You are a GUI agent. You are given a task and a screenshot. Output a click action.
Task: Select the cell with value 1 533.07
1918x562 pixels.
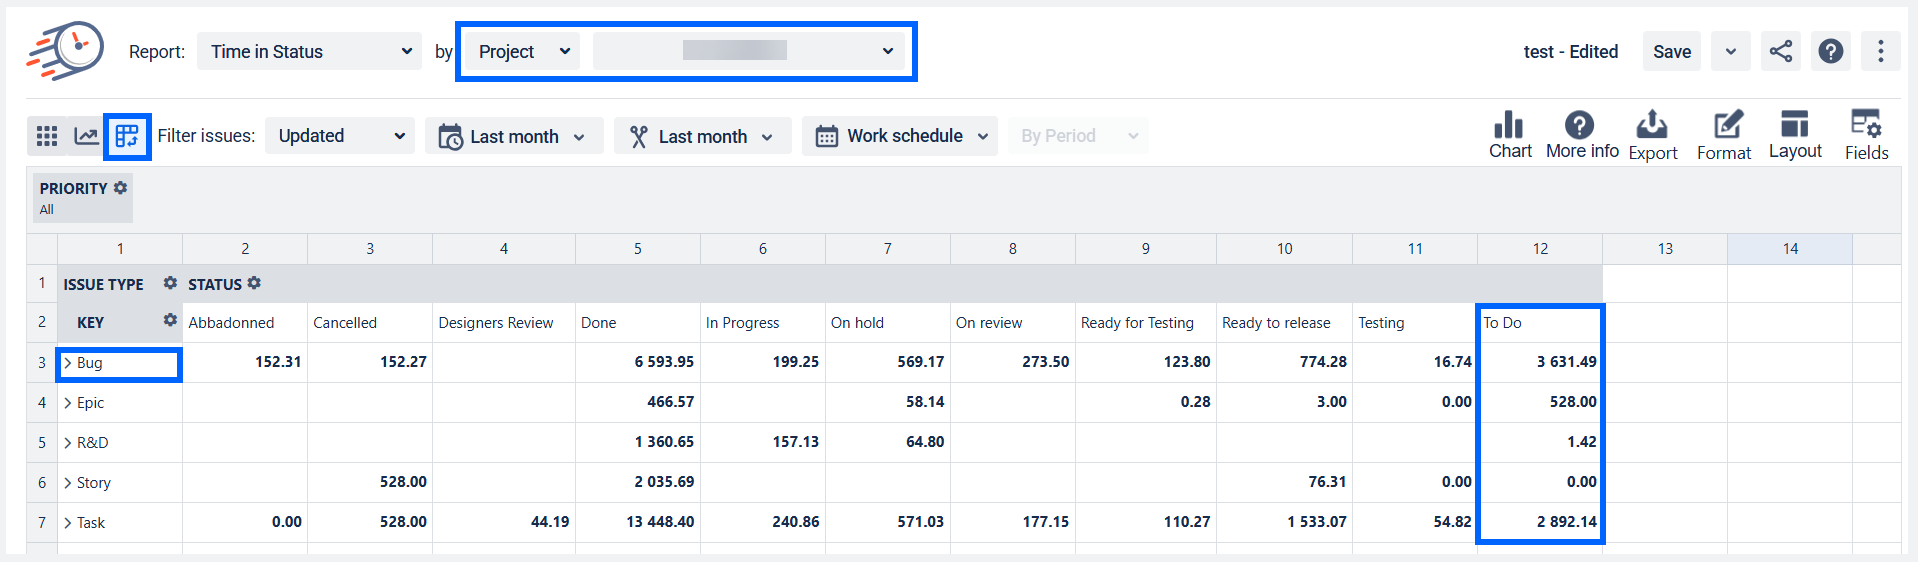[1285, 522]
